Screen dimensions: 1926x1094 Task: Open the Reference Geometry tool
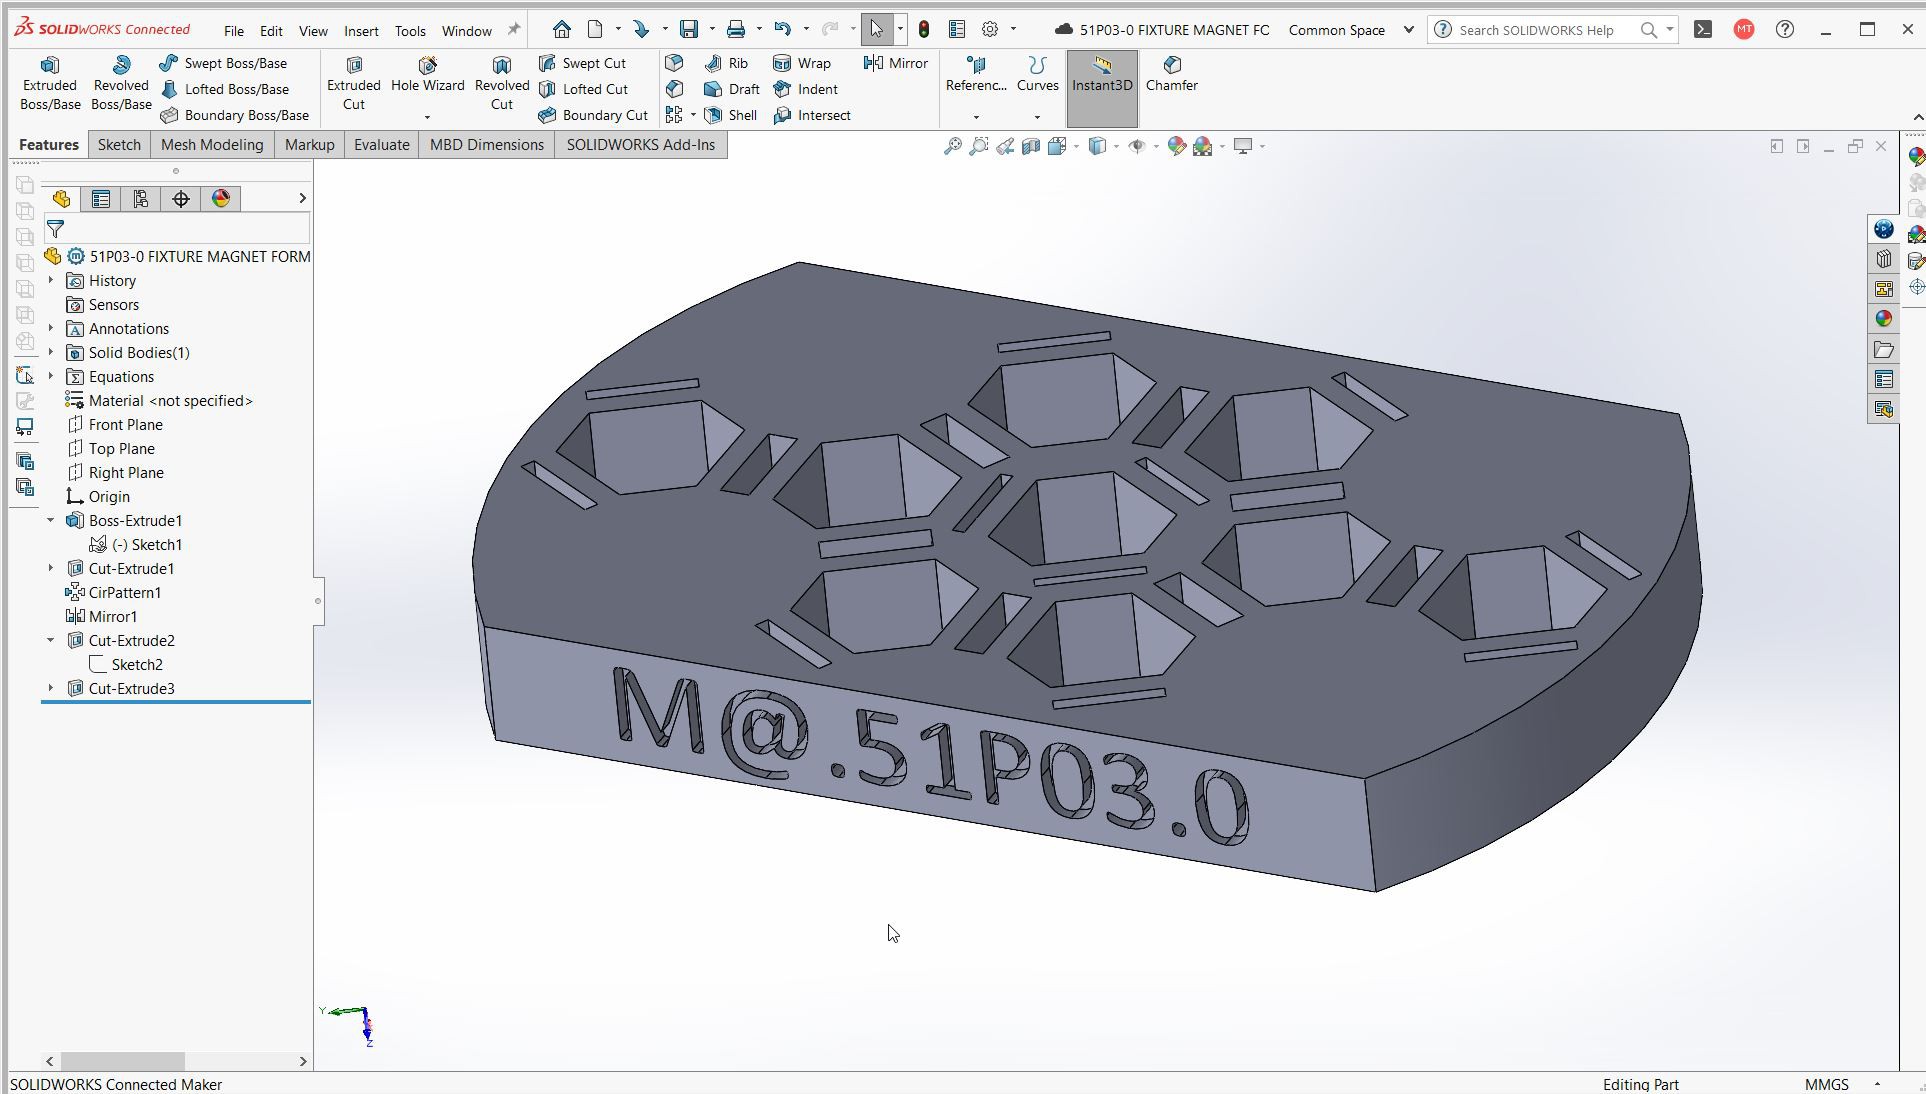[976, 74]
